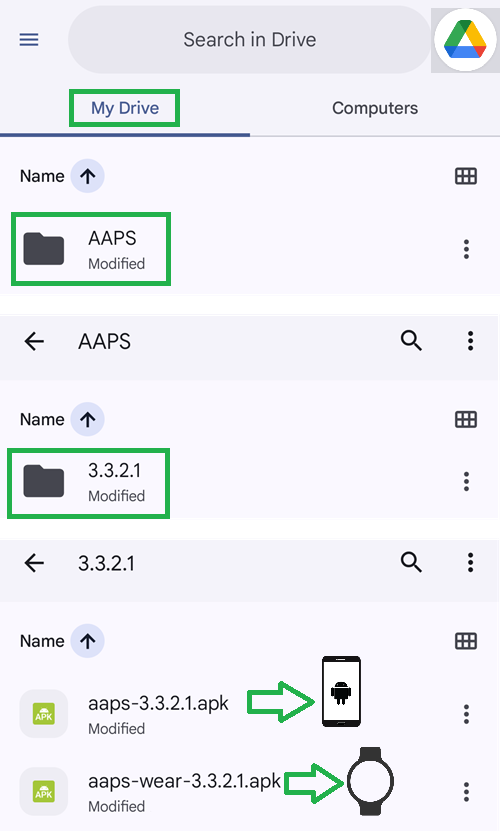The width and height of the screenshot is (500, 831).
Task: Toggle sort direction arrow above AAPS folder
Action: point(87,176)
